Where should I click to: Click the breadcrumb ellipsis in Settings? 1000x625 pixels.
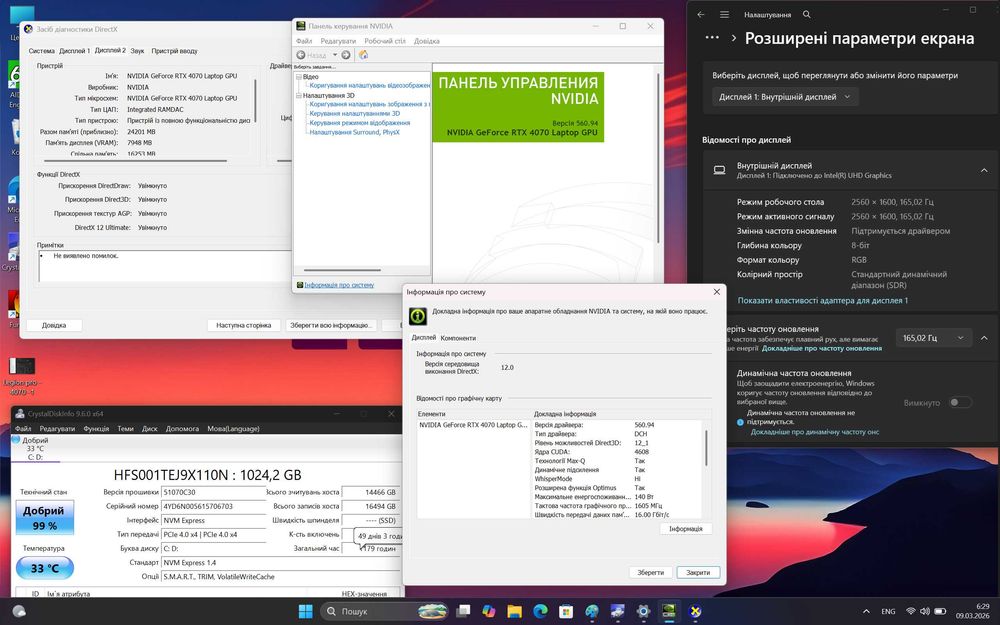712,38
